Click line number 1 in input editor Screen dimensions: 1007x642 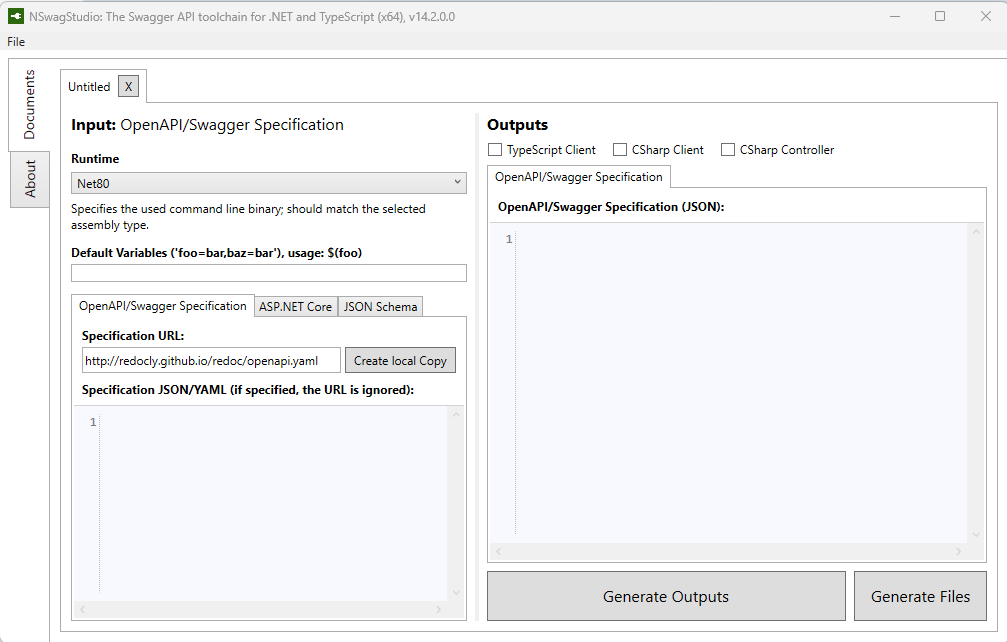[x=93, y=422]
